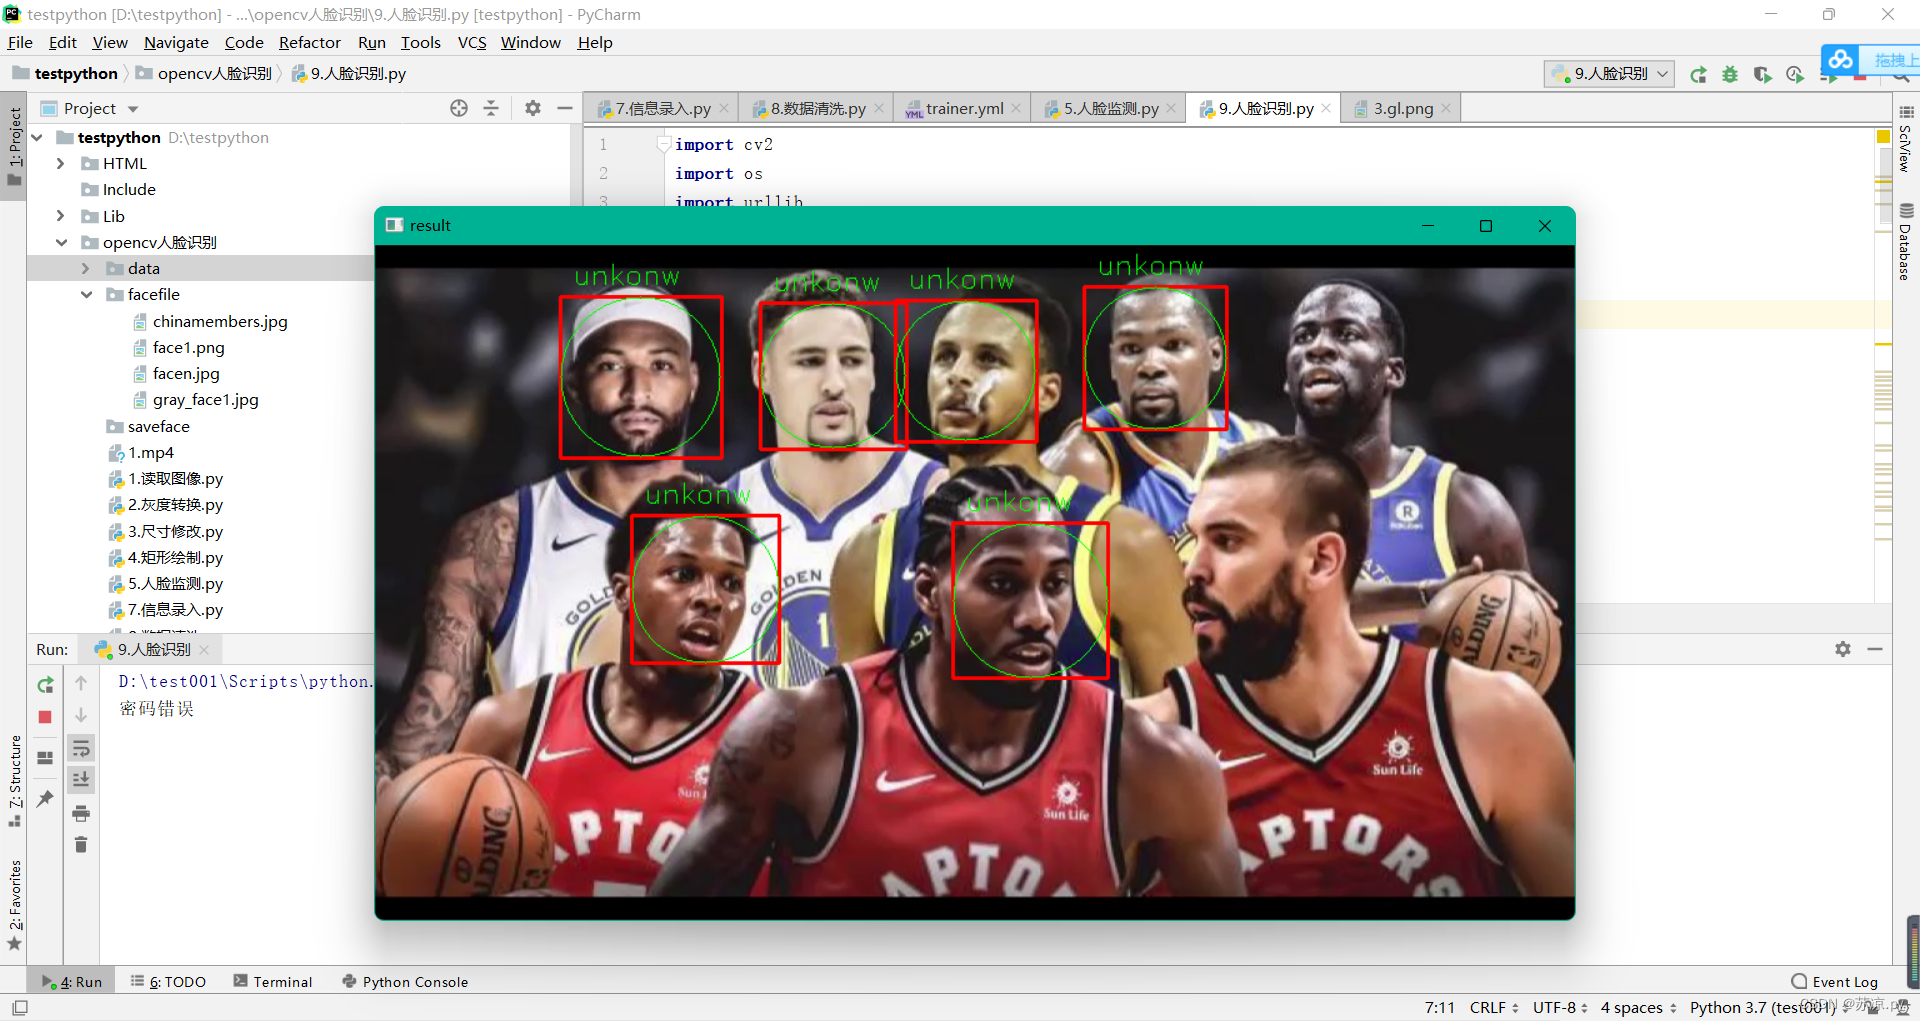This screenshot has width=1920, height=1021.
Task: Clear all Run console output
Action: coord(81,845)
